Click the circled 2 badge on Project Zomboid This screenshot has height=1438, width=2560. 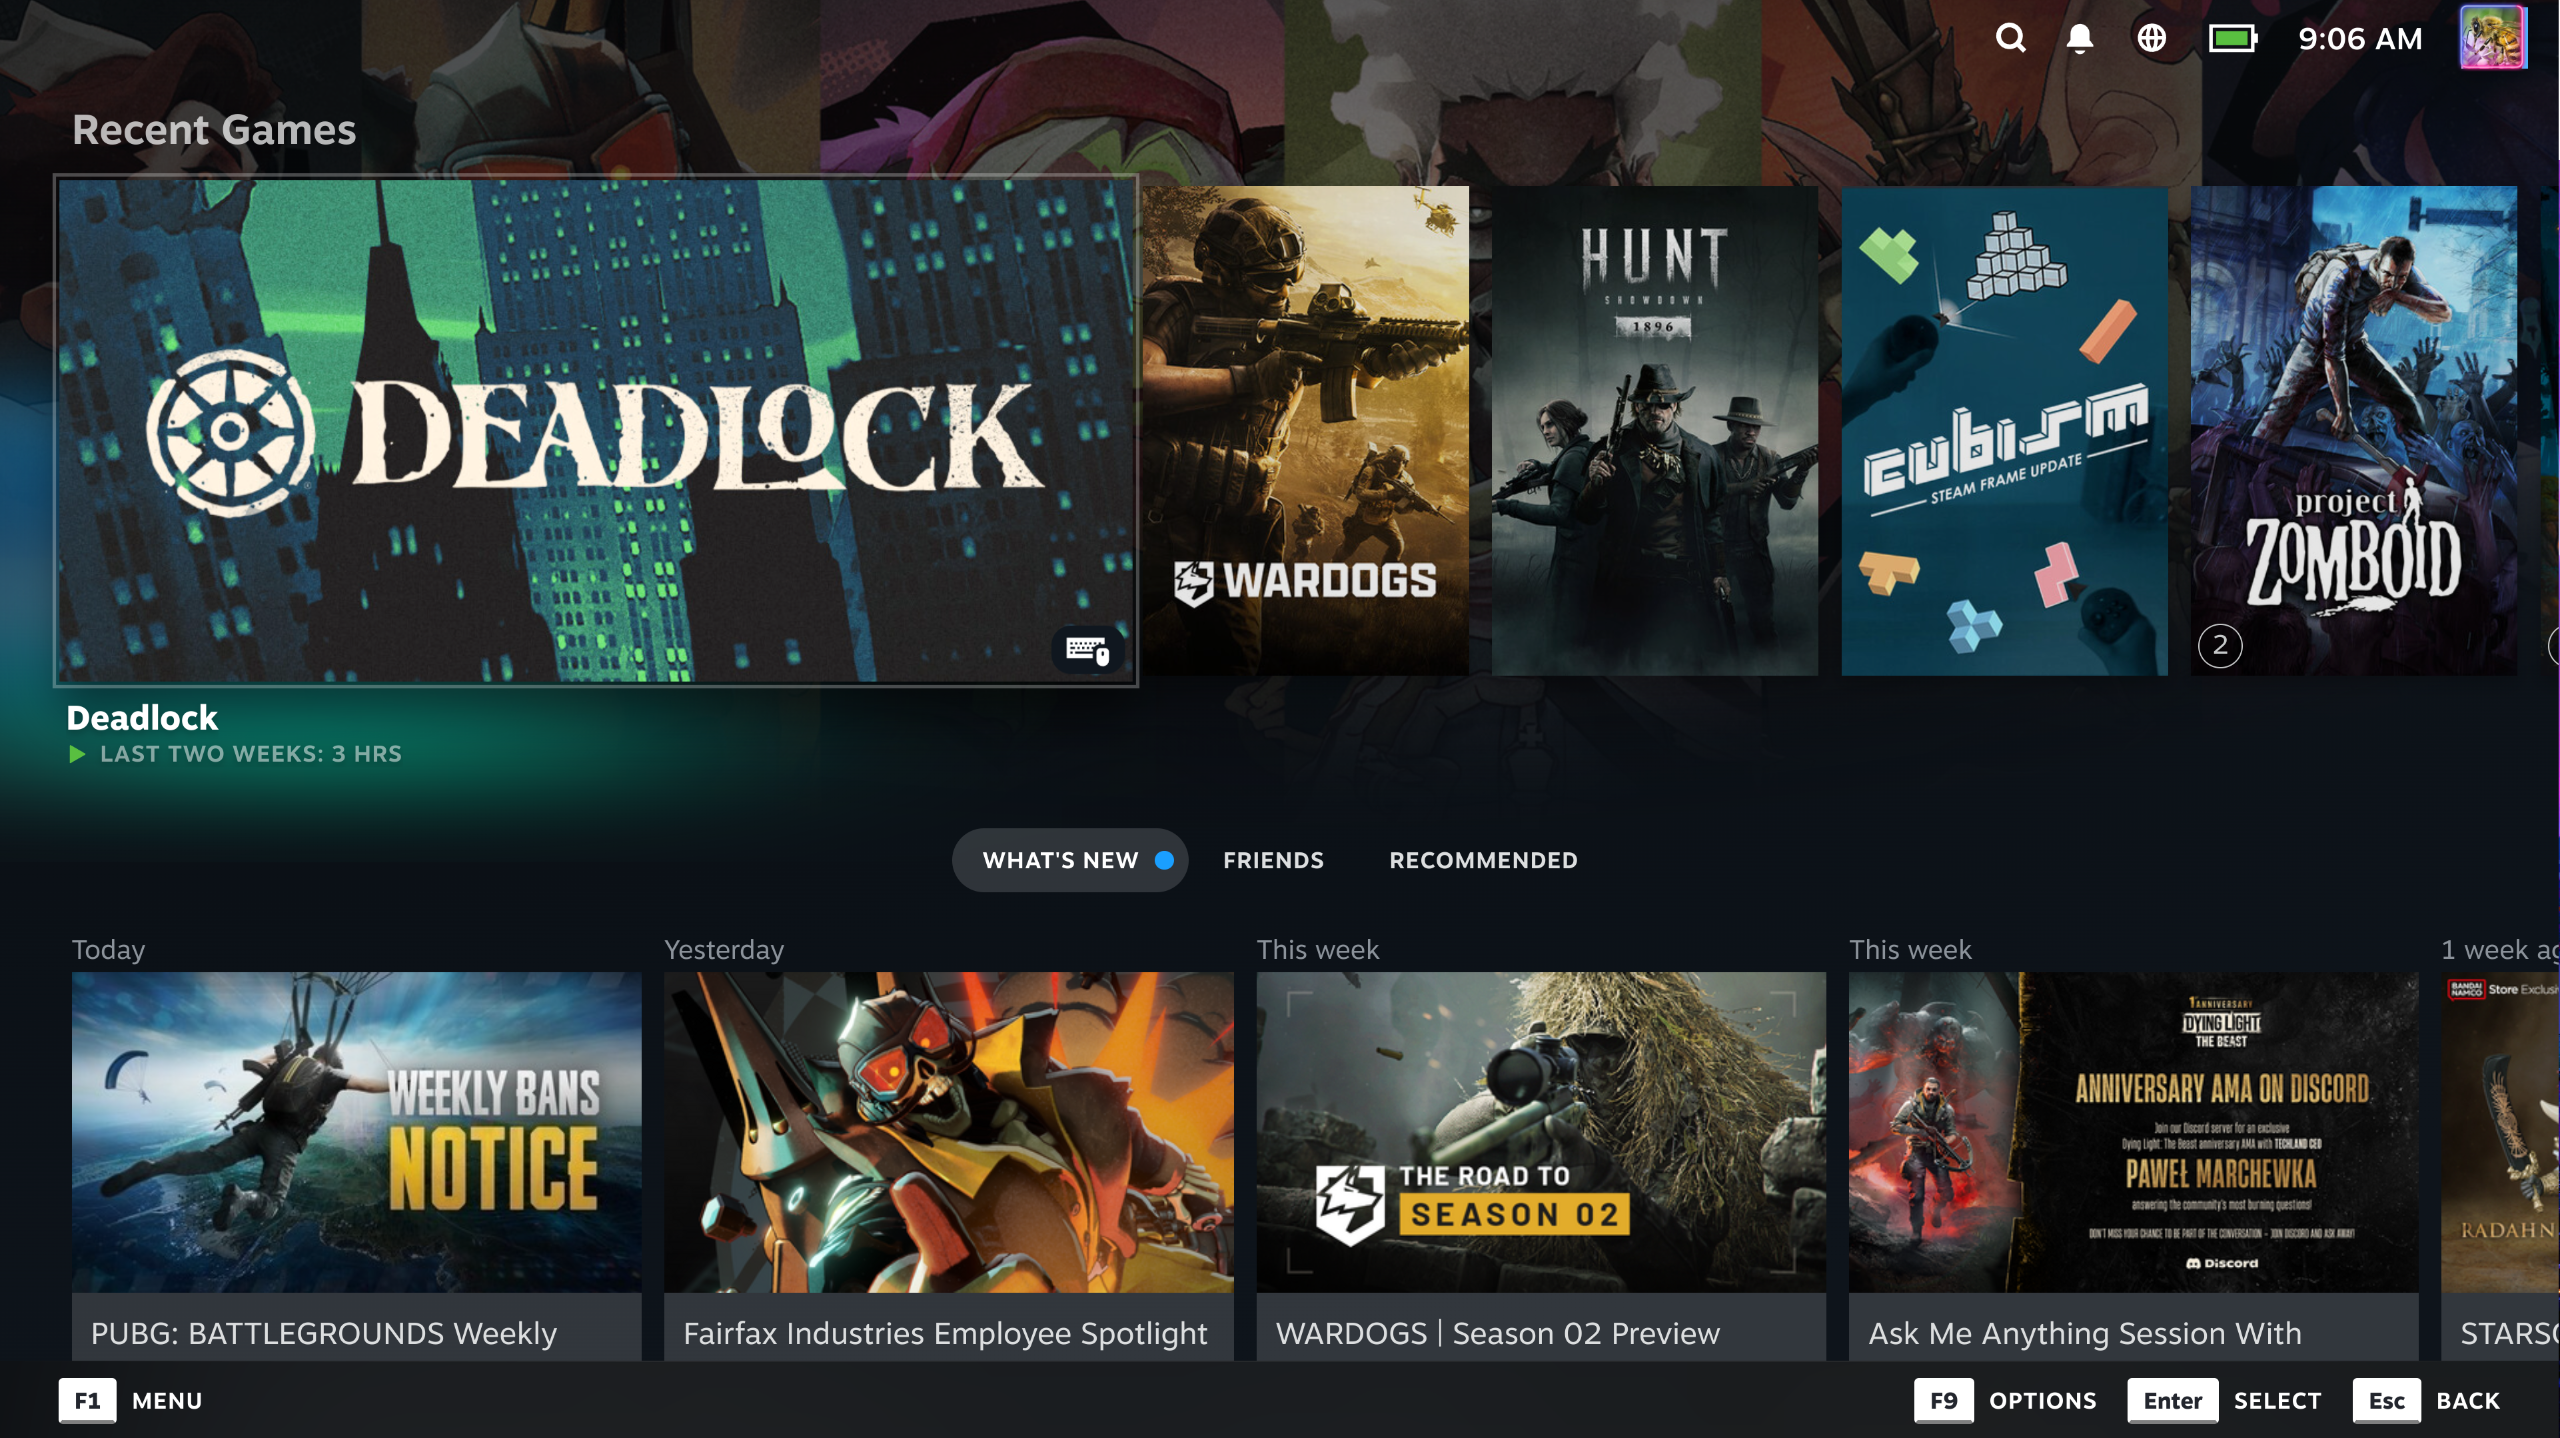coord(2220,646)
